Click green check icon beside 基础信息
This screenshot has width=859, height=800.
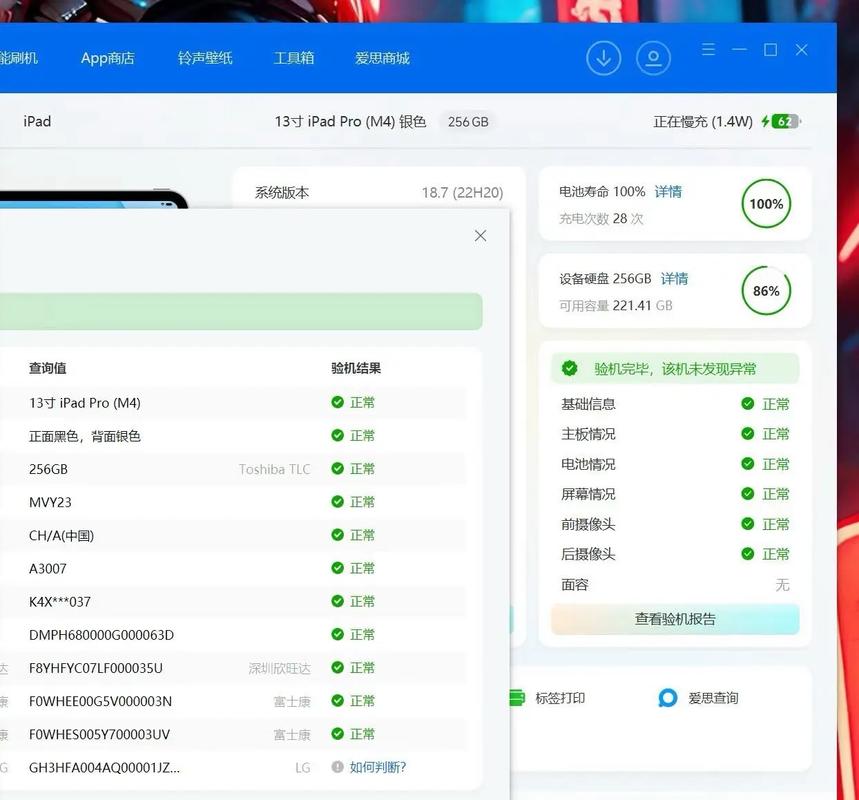pyautogui.click(x=748, y=404)
